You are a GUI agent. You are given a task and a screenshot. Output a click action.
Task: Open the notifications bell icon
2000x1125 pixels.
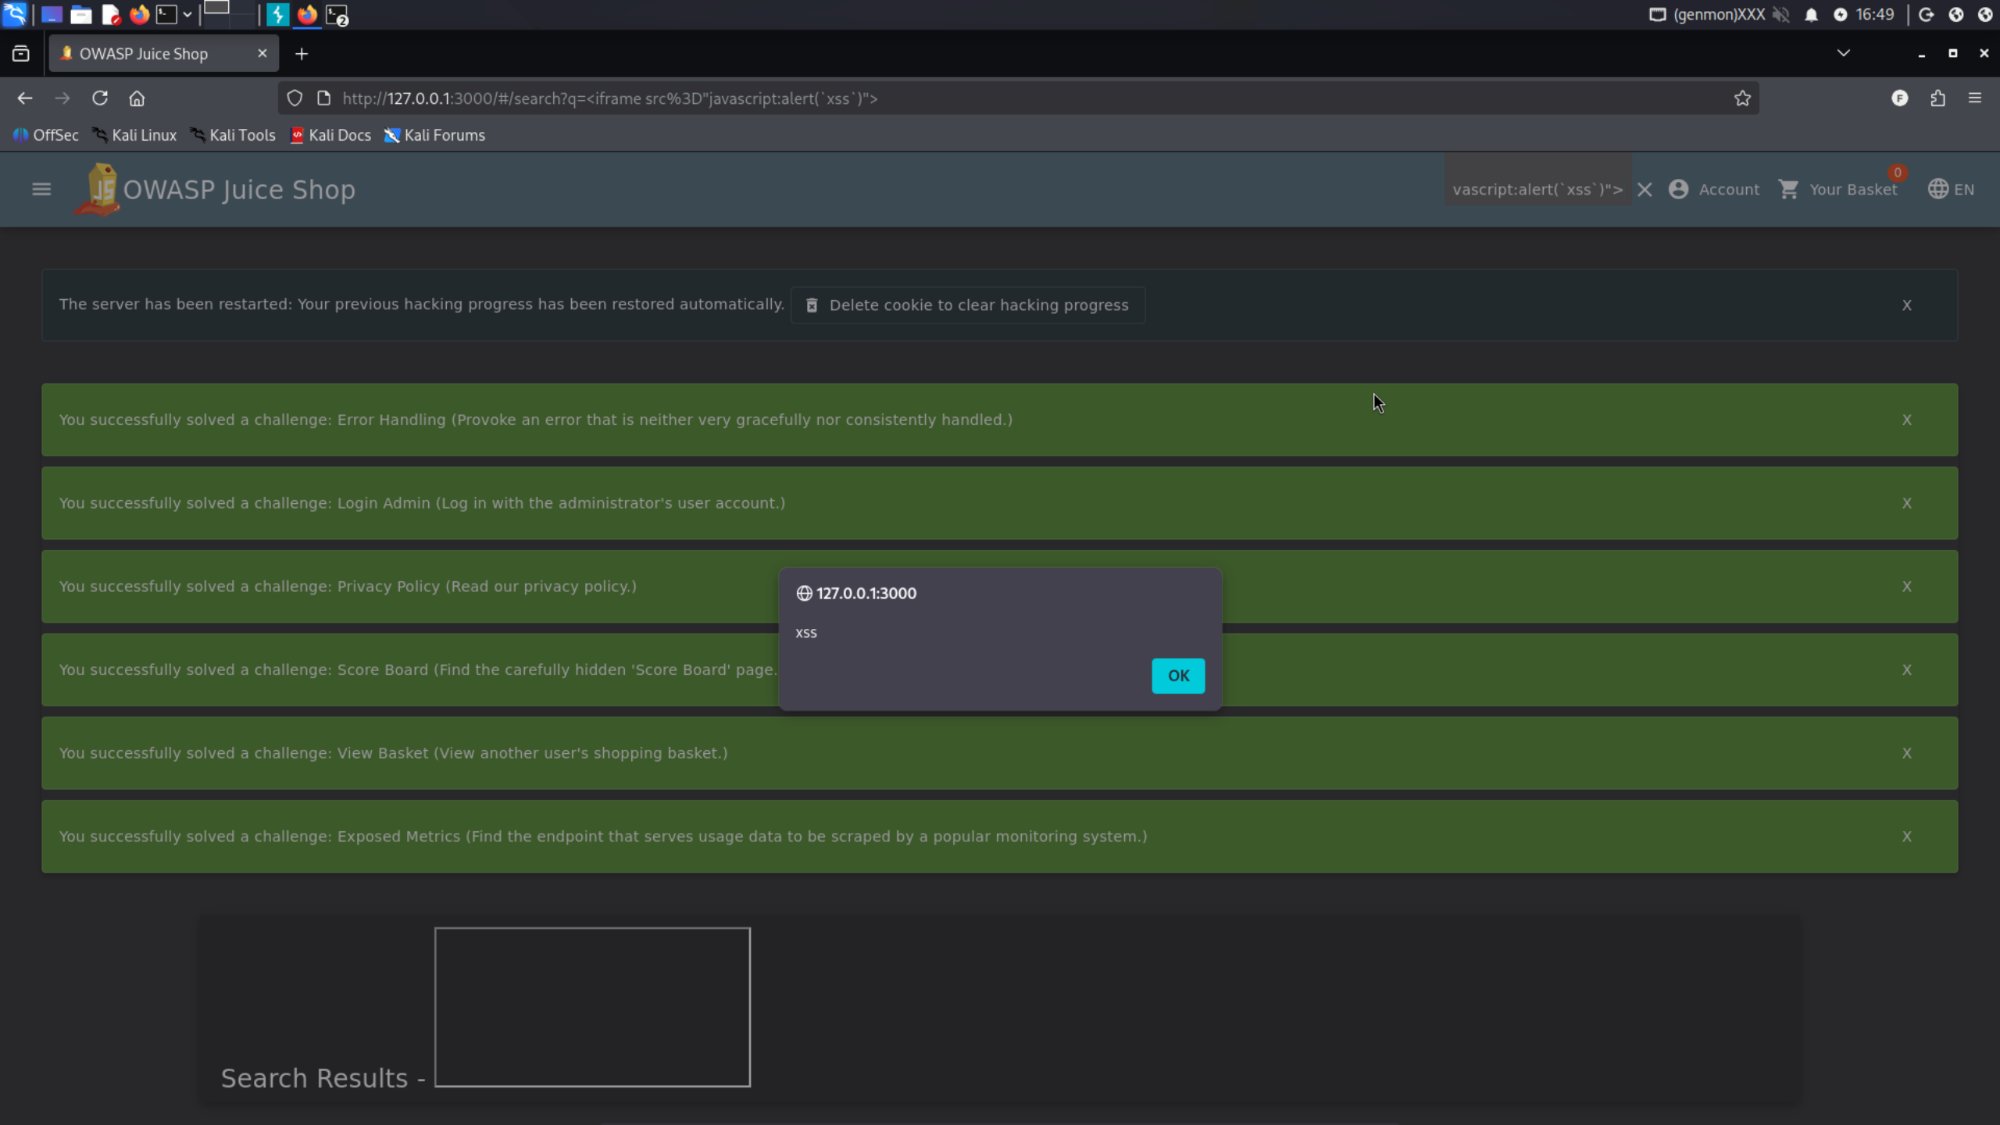point(1811,14)
